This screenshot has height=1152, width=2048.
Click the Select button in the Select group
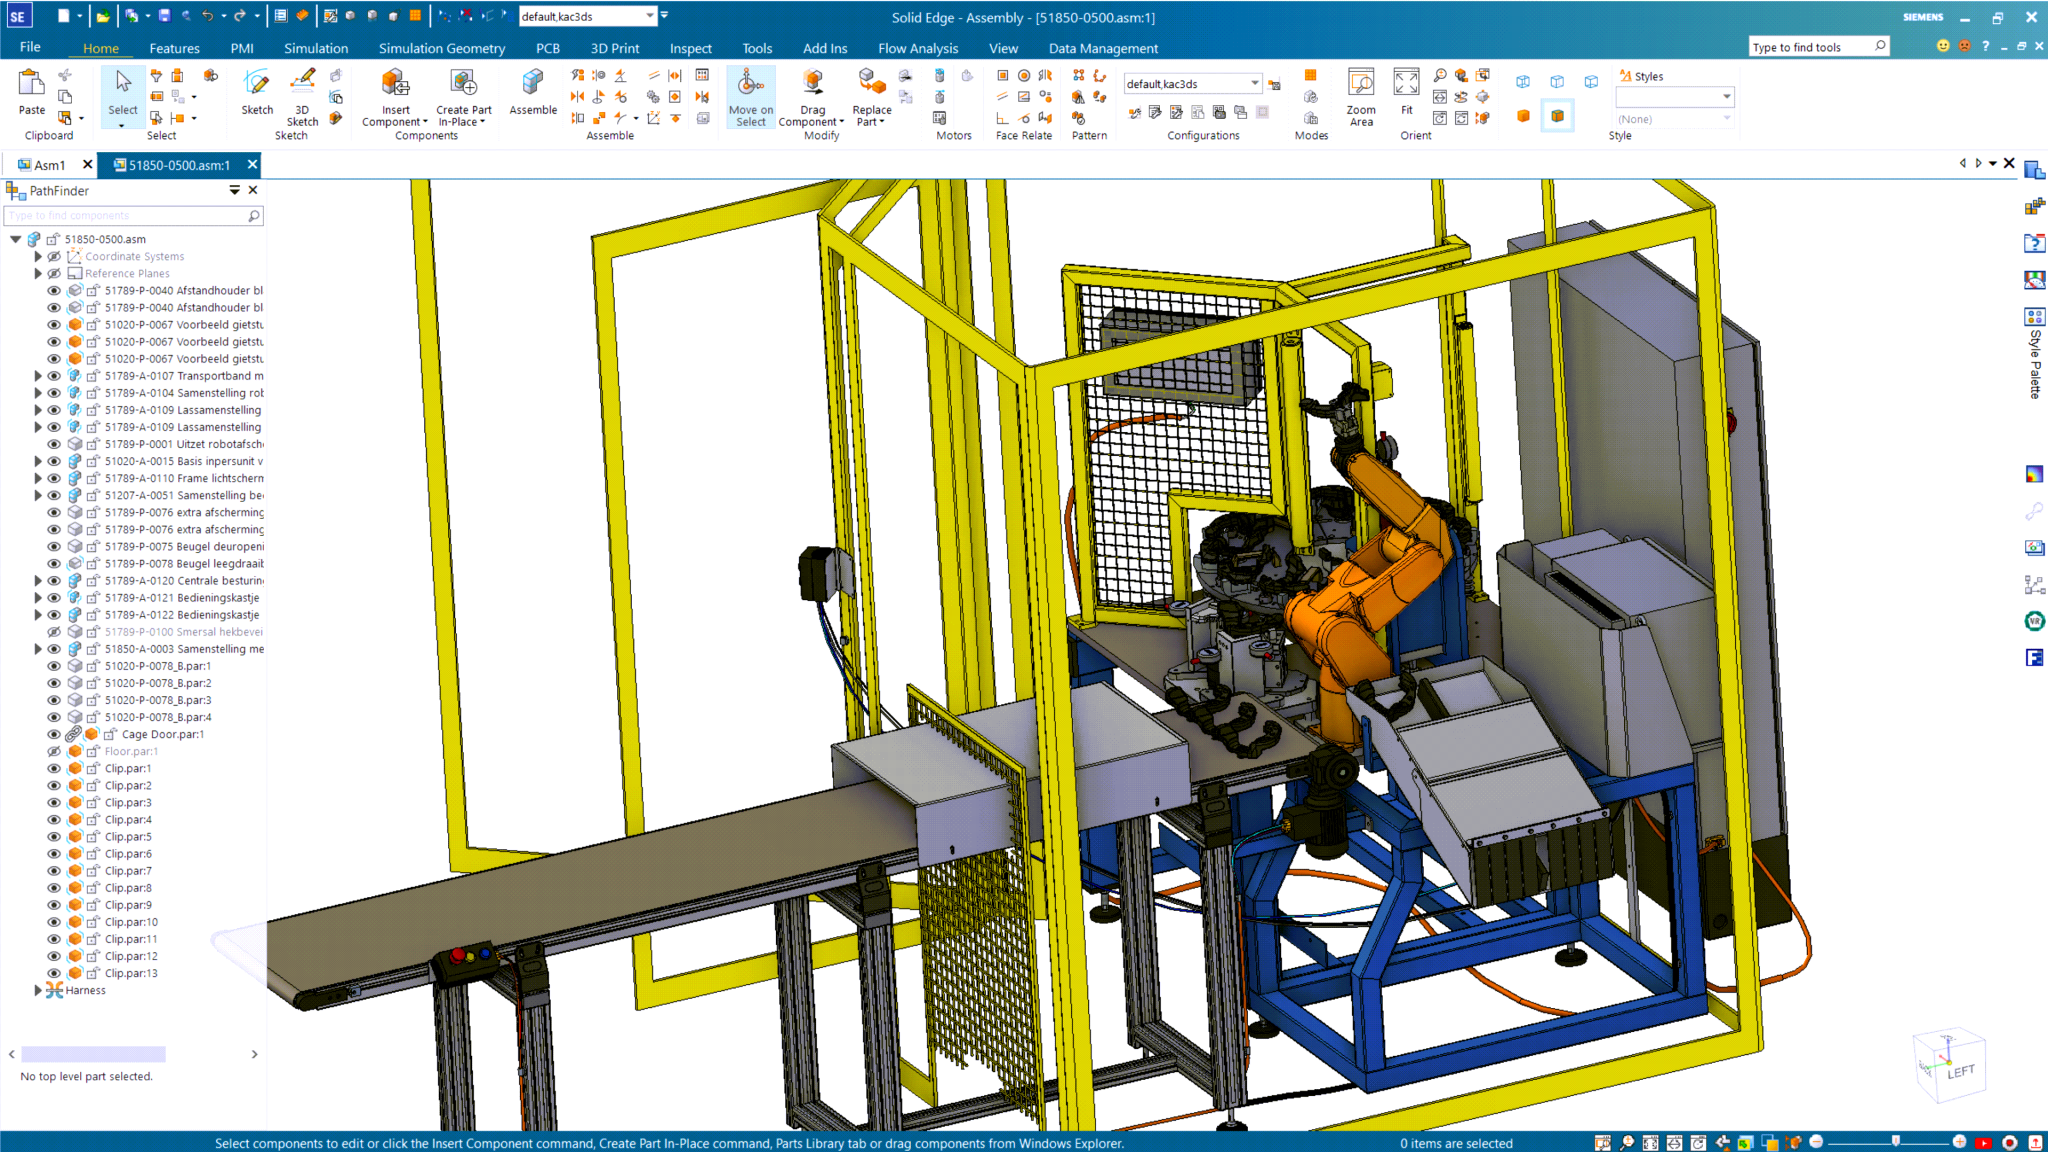pos(122,95)
